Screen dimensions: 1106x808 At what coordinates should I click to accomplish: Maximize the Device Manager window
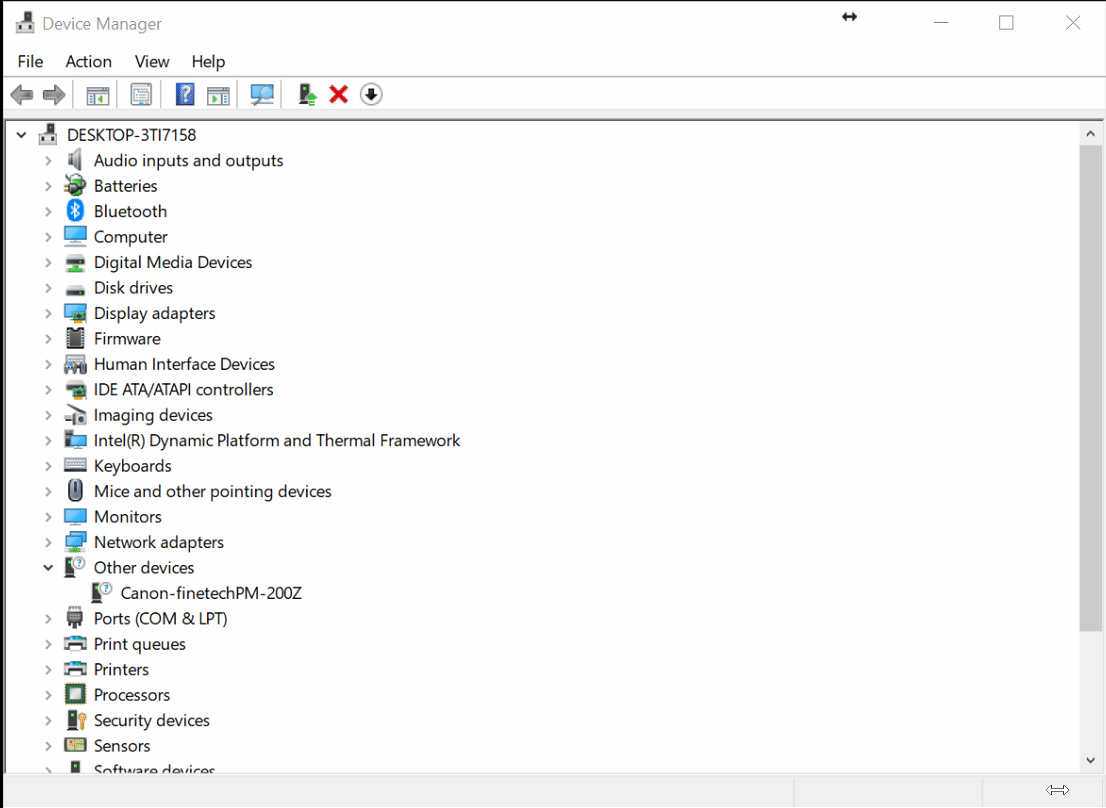tap(1007, 23)
